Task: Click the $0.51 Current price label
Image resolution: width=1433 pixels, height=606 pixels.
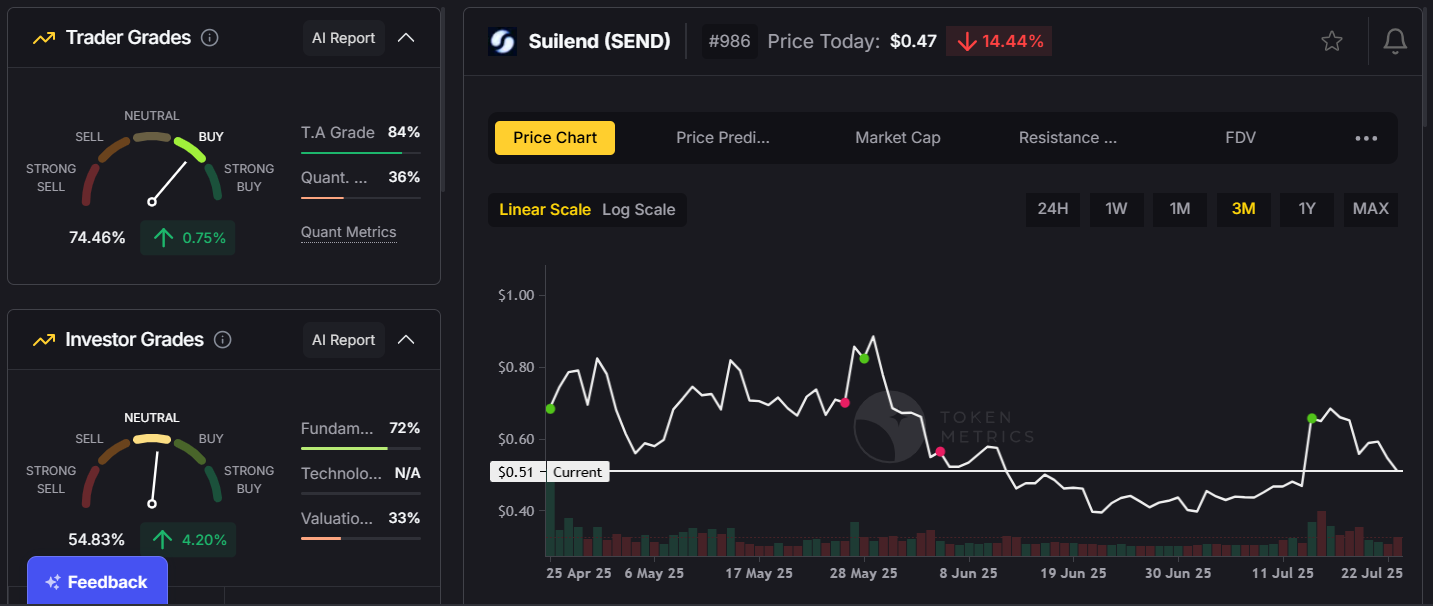Action: (549, 472)
